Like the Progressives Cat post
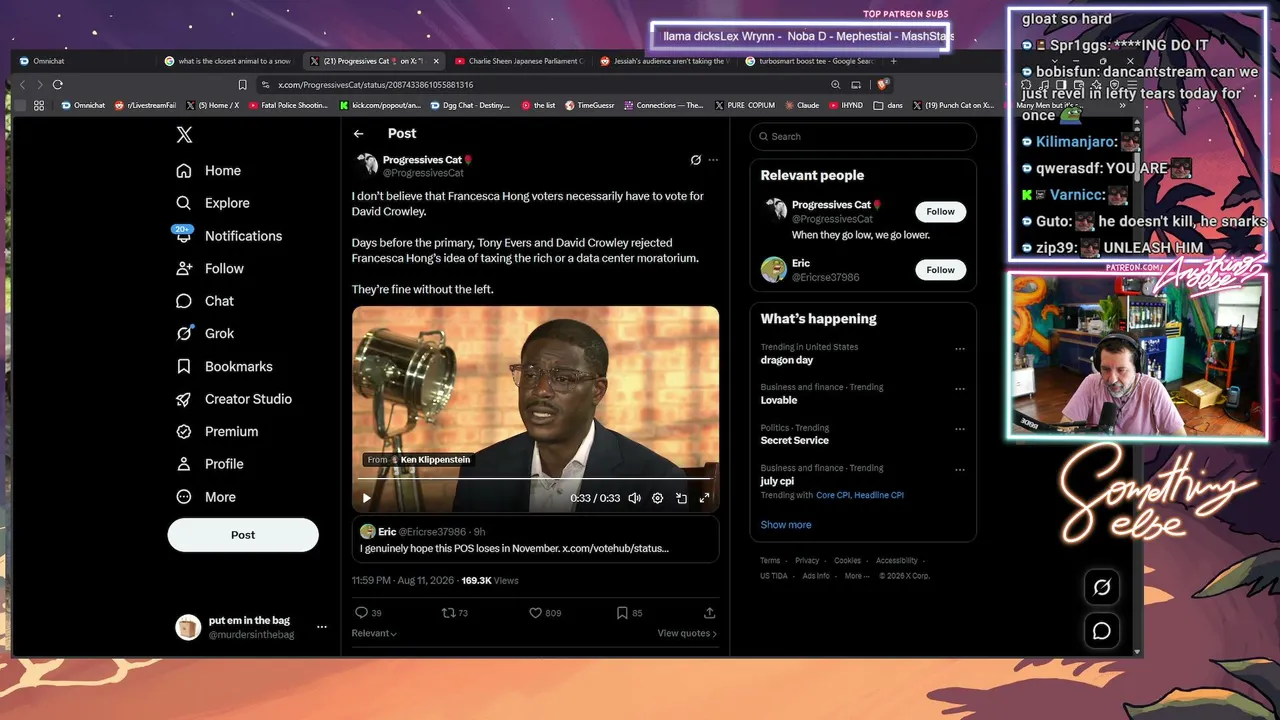Image resolution: width=1280 pixels, height=720 pixels. point(545,613)
